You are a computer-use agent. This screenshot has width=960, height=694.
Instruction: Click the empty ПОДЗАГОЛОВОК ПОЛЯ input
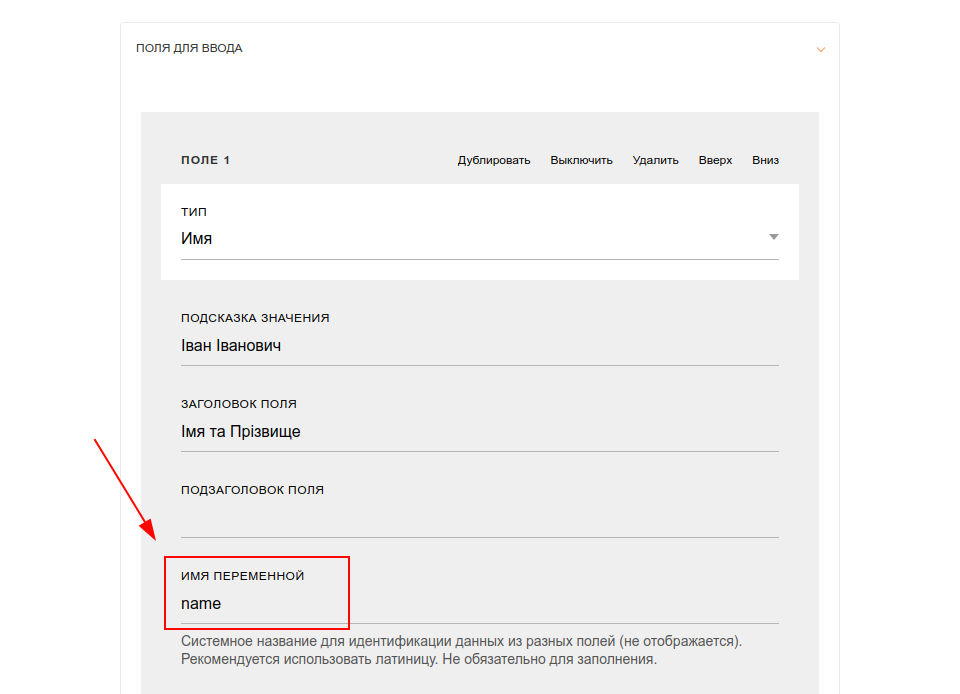(479, 519)
